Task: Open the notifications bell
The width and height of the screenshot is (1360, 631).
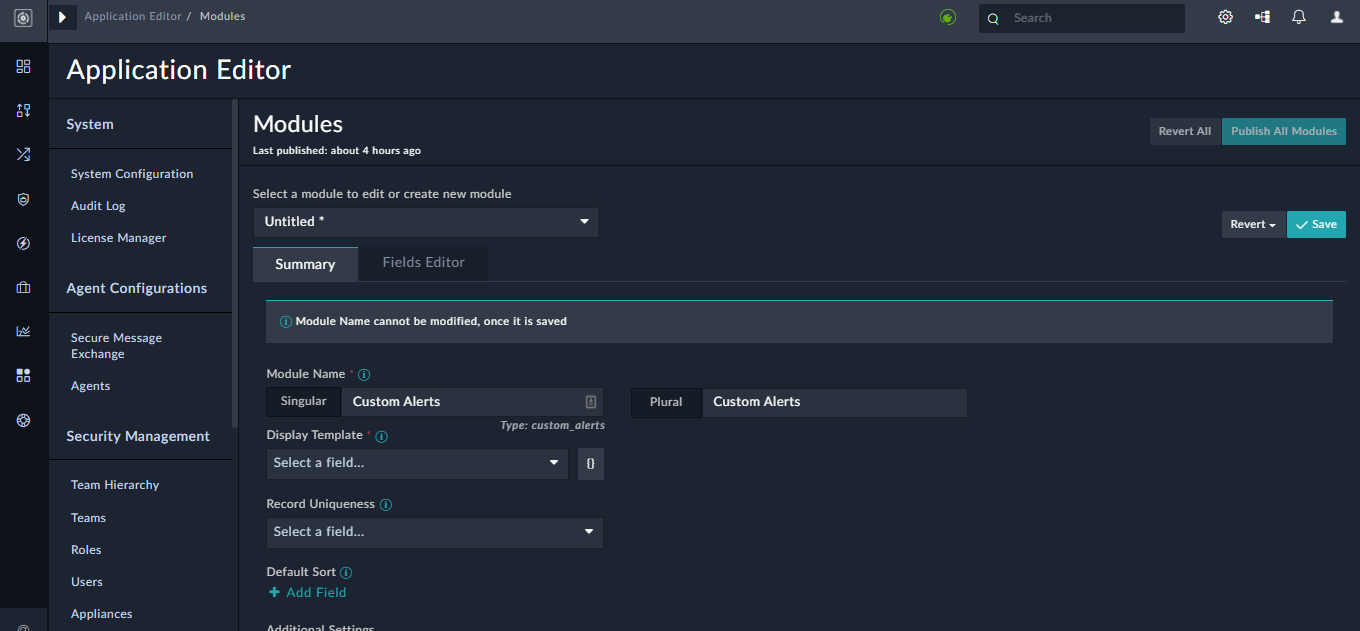Action: (x=1297, y=17)
